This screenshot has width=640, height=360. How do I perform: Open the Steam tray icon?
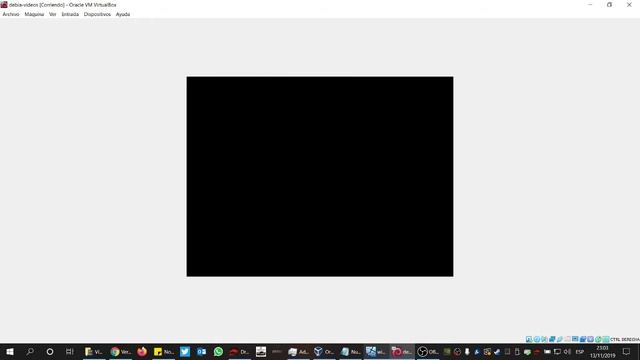tap(497, 351)
